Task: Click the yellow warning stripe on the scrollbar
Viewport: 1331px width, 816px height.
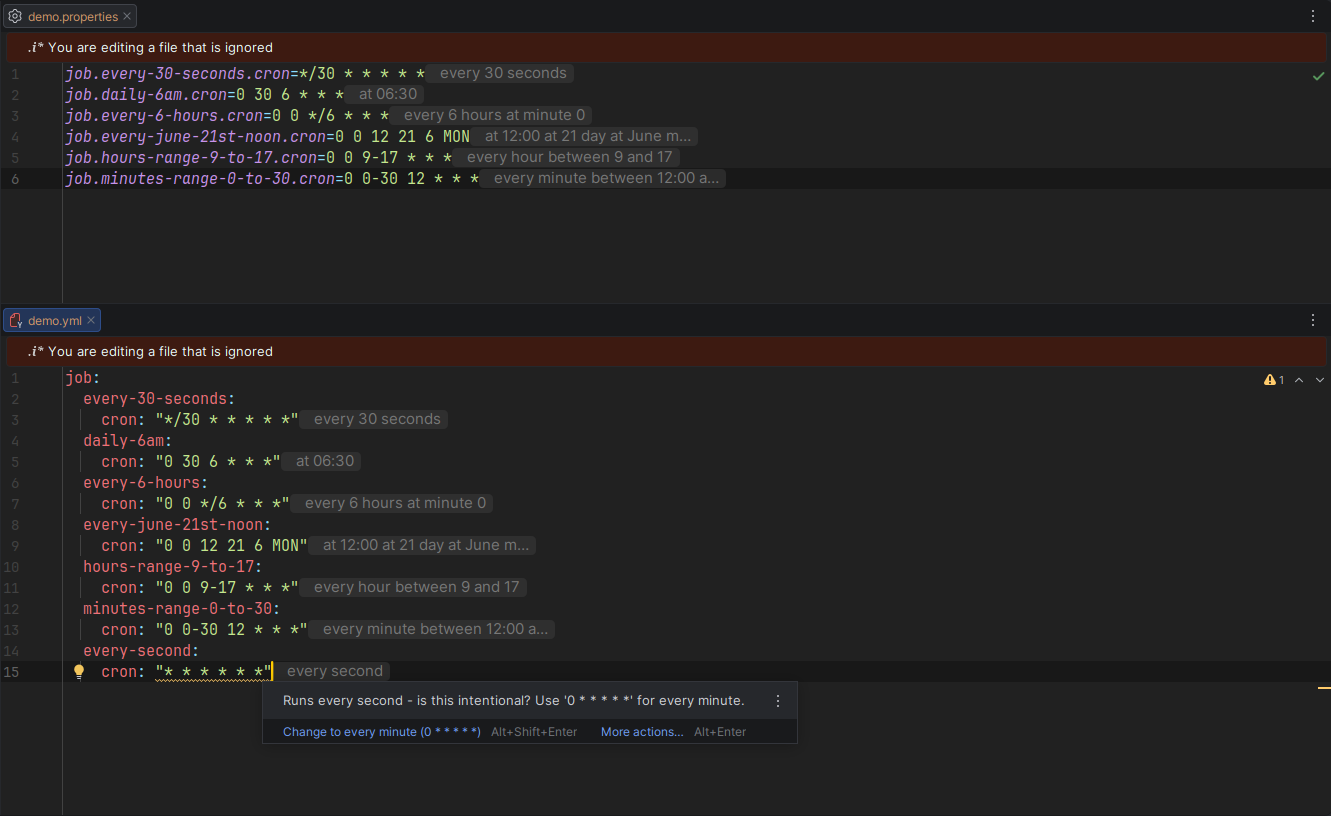Action: (x=1324, y=688)
